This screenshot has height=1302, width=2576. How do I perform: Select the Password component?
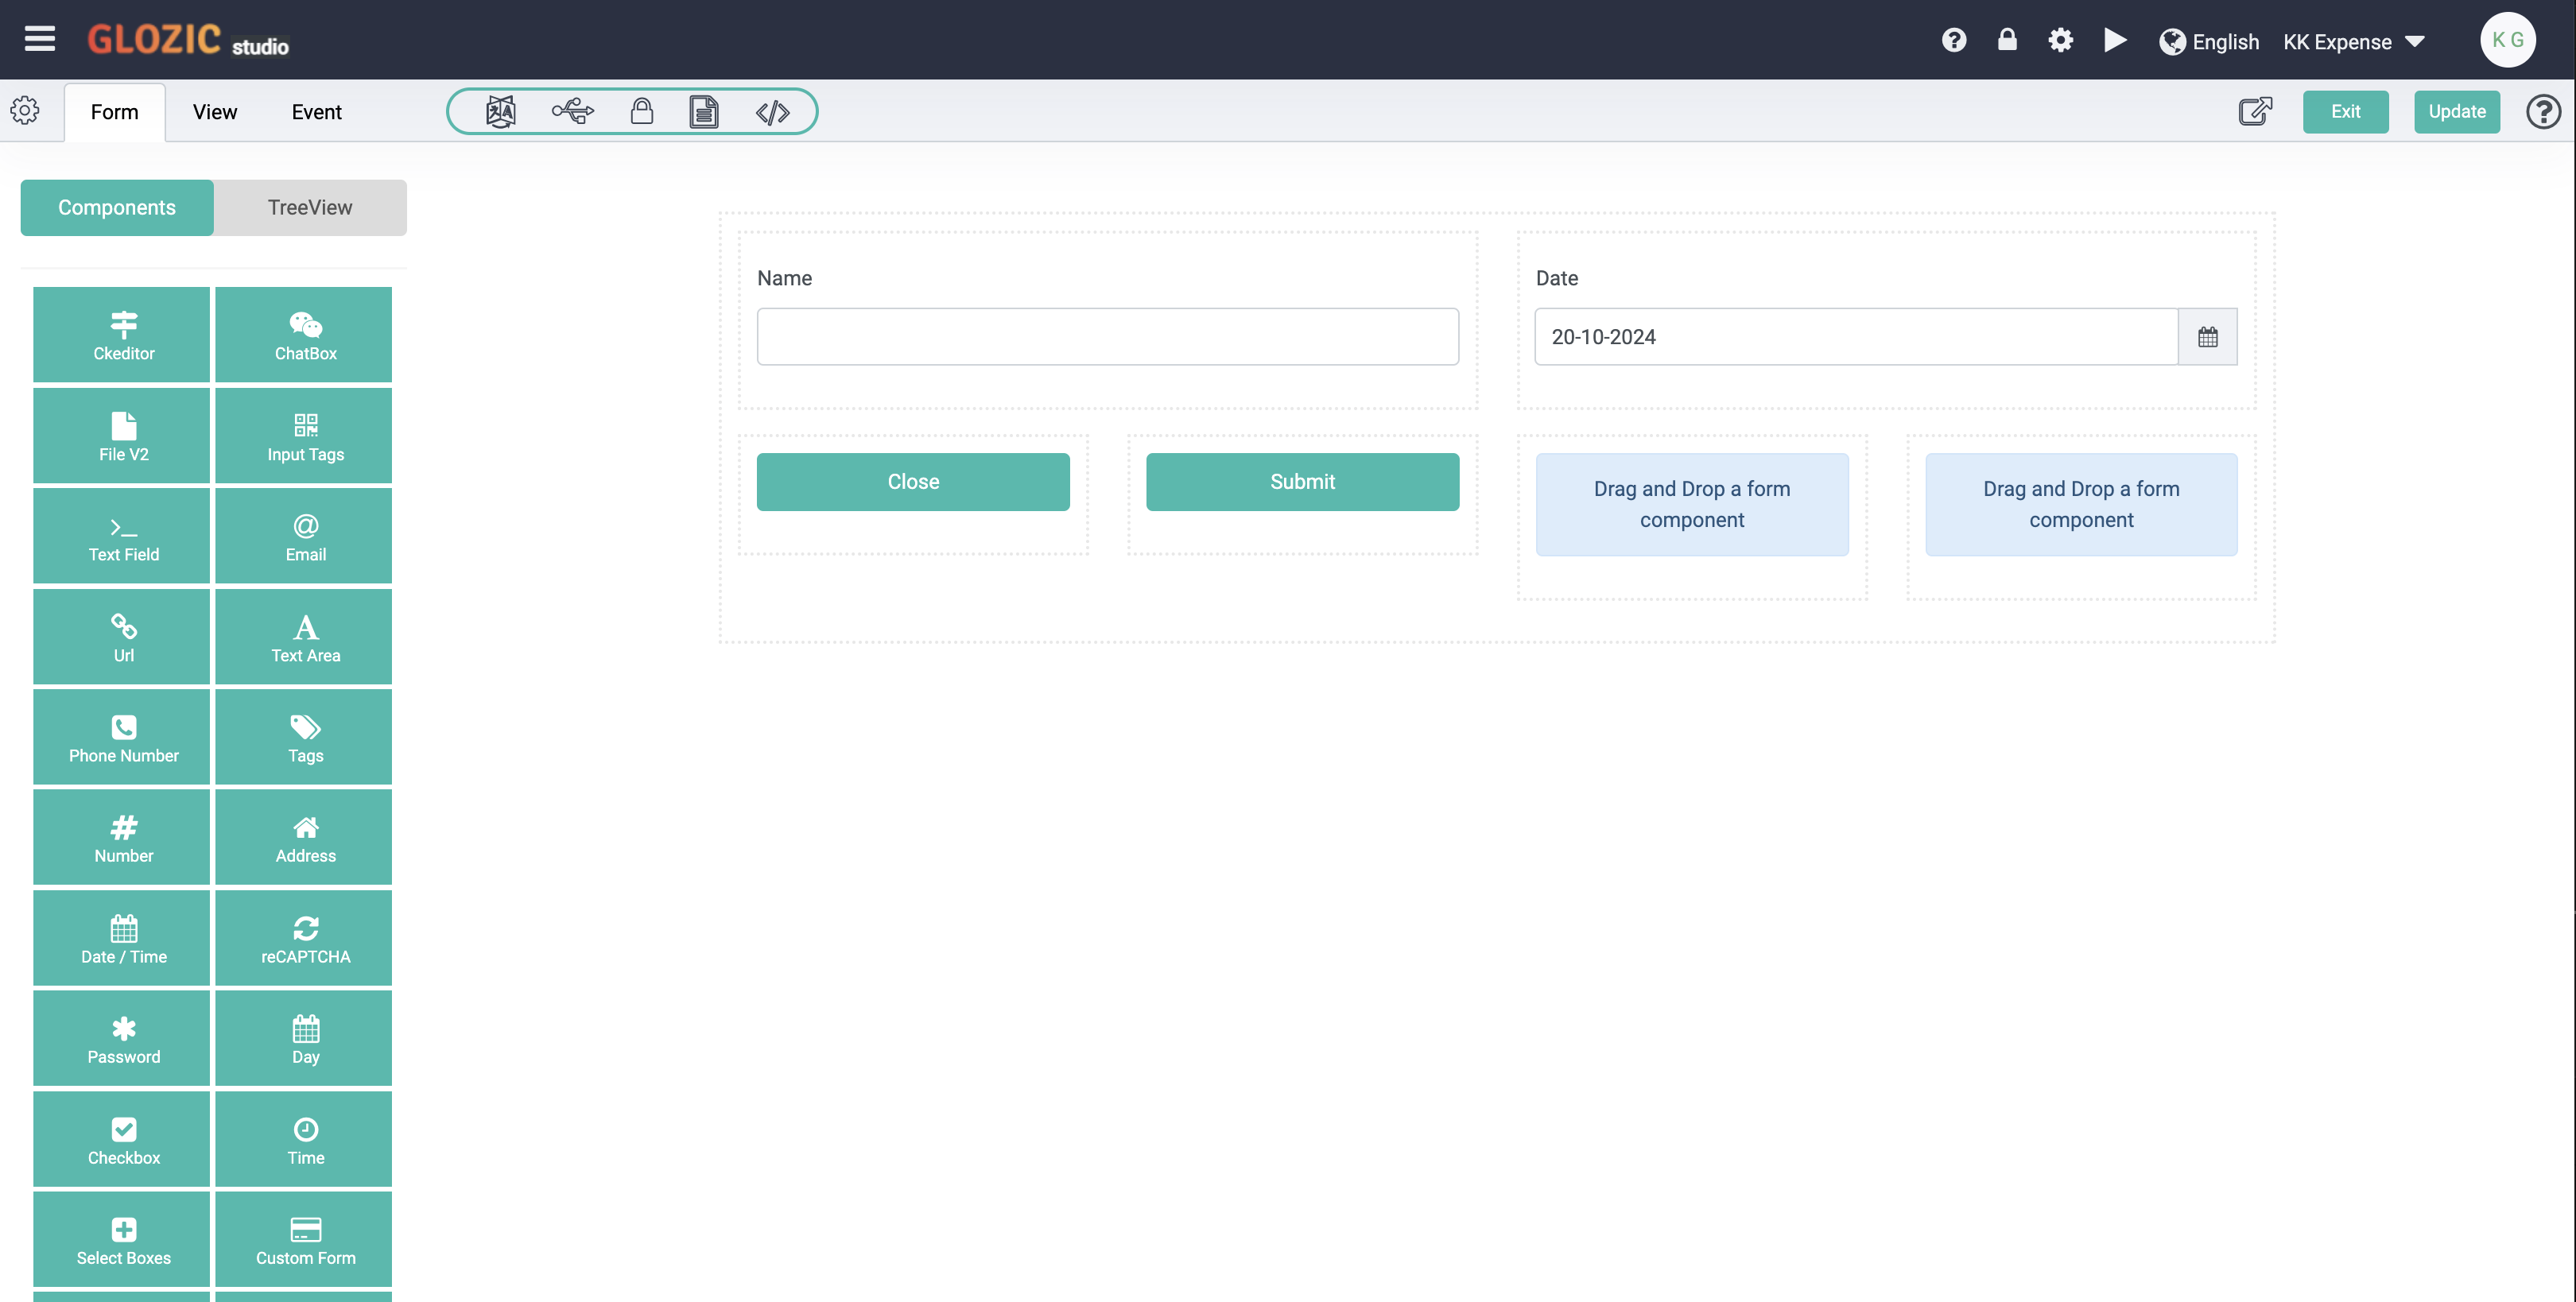point(122,1039)
